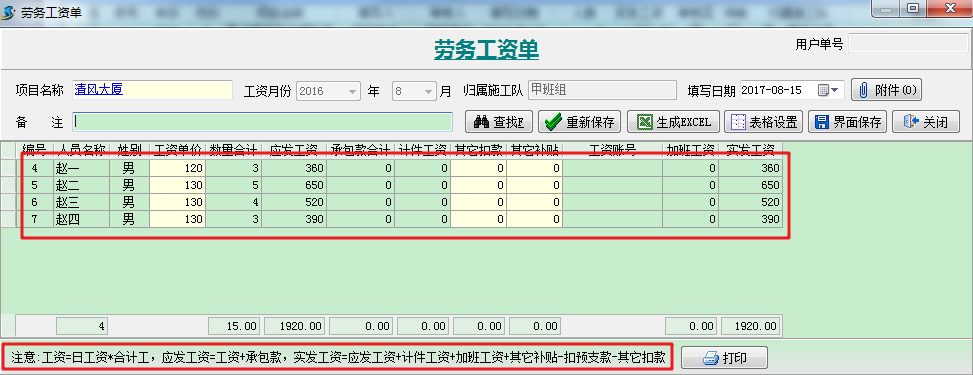Click the 劳务工资单 page title heading

pos(486,50)
